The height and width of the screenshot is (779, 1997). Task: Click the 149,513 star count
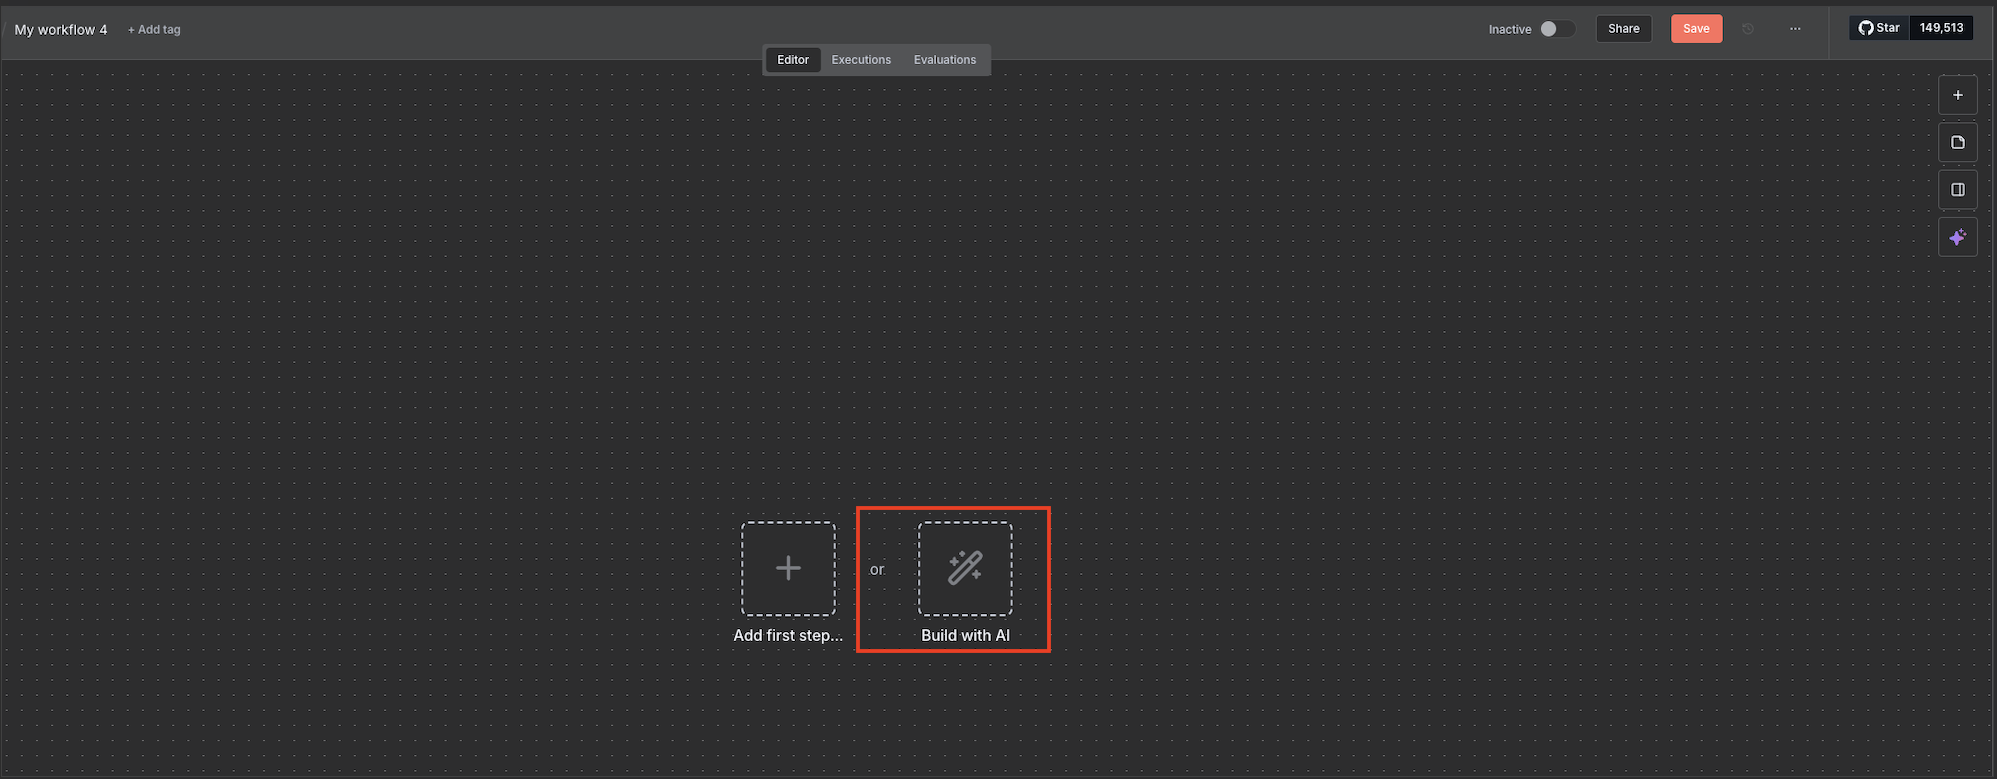[x=1941, y=28]
